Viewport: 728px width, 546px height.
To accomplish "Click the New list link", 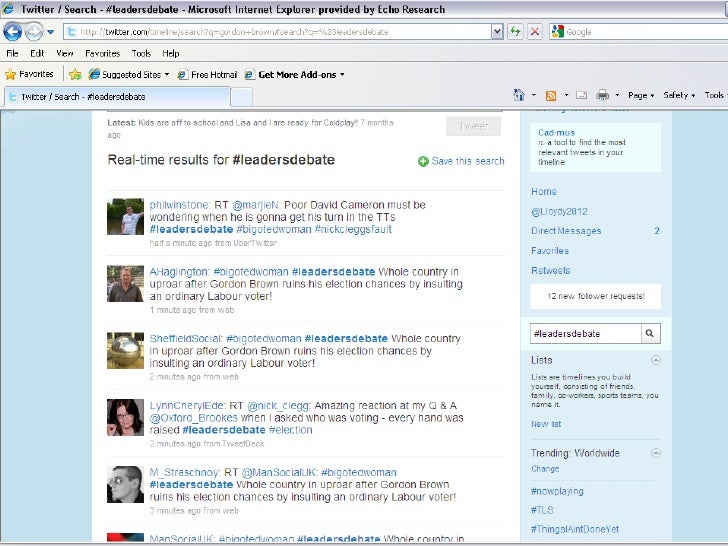I will [x=546, y=424].
